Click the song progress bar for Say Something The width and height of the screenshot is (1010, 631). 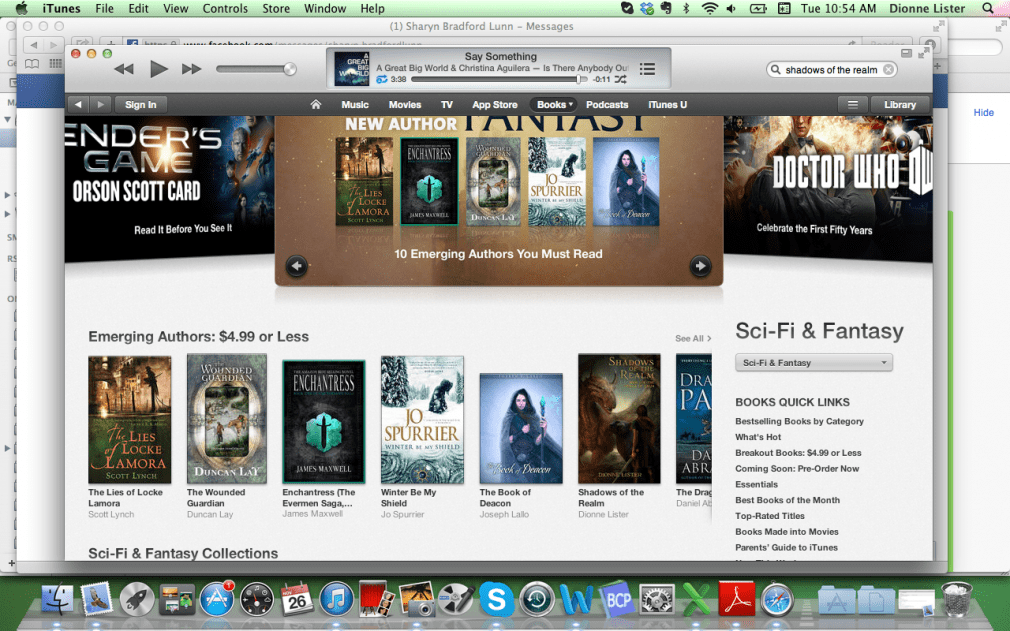(499, 79)
